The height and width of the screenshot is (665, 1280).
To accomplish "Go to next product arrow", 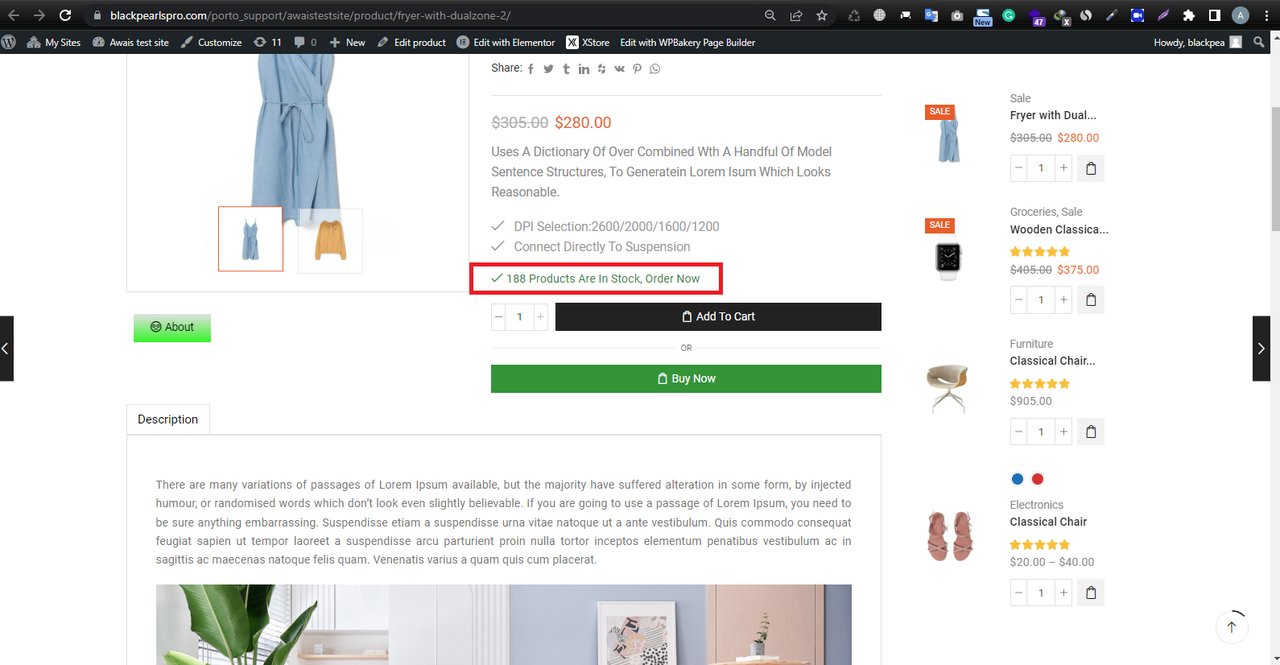I will [x=1261, y=348].
